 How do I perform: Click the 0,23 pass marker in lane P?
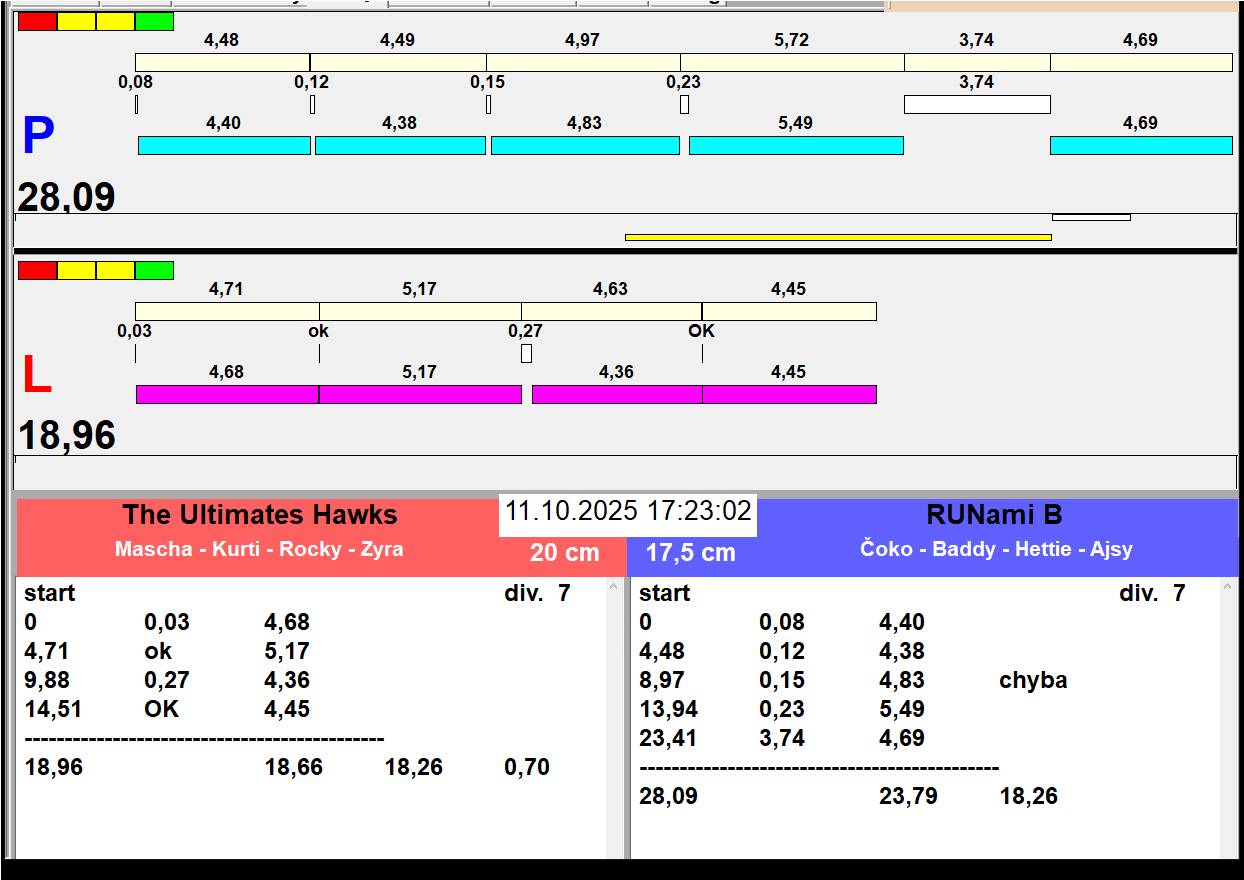[684, 104]
